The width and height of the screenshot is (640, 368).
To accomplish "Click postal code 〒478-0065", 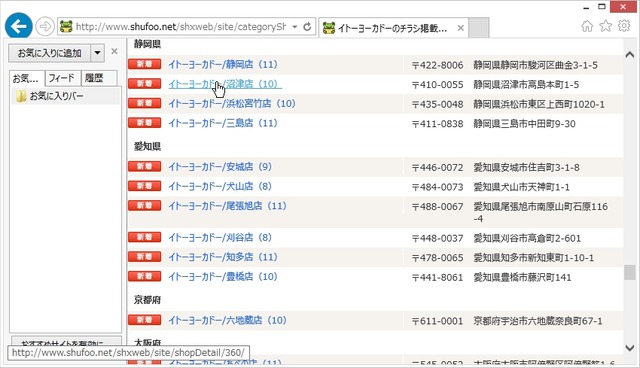I will [437, 258].
